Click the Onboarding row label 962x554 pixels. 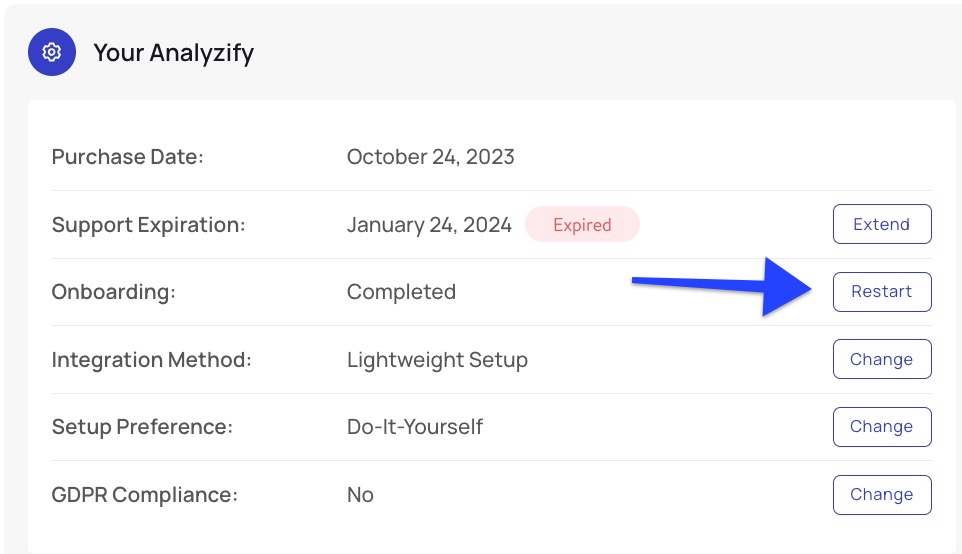point(114,292)
